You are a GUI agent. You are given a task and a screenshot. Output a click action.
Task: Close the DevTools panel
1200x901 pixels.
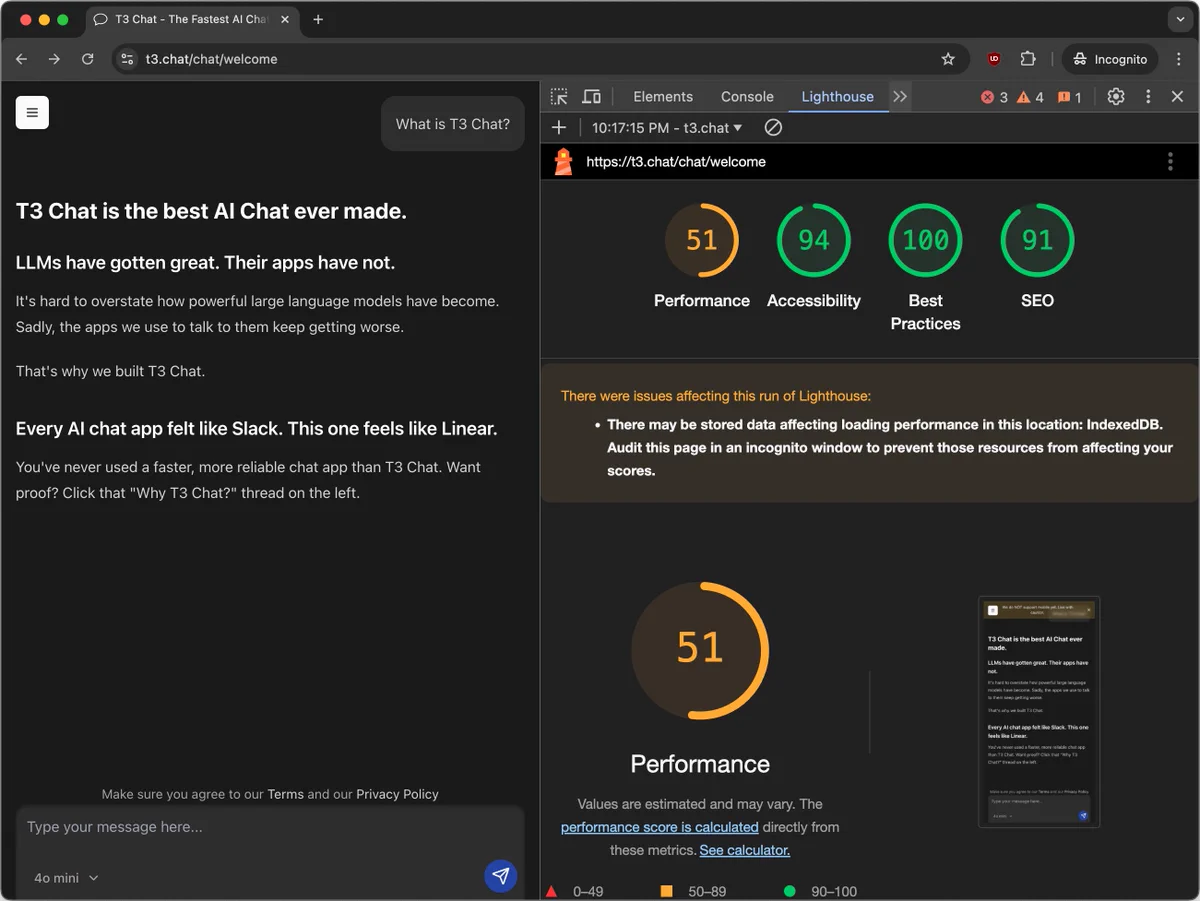(1177, 97)
